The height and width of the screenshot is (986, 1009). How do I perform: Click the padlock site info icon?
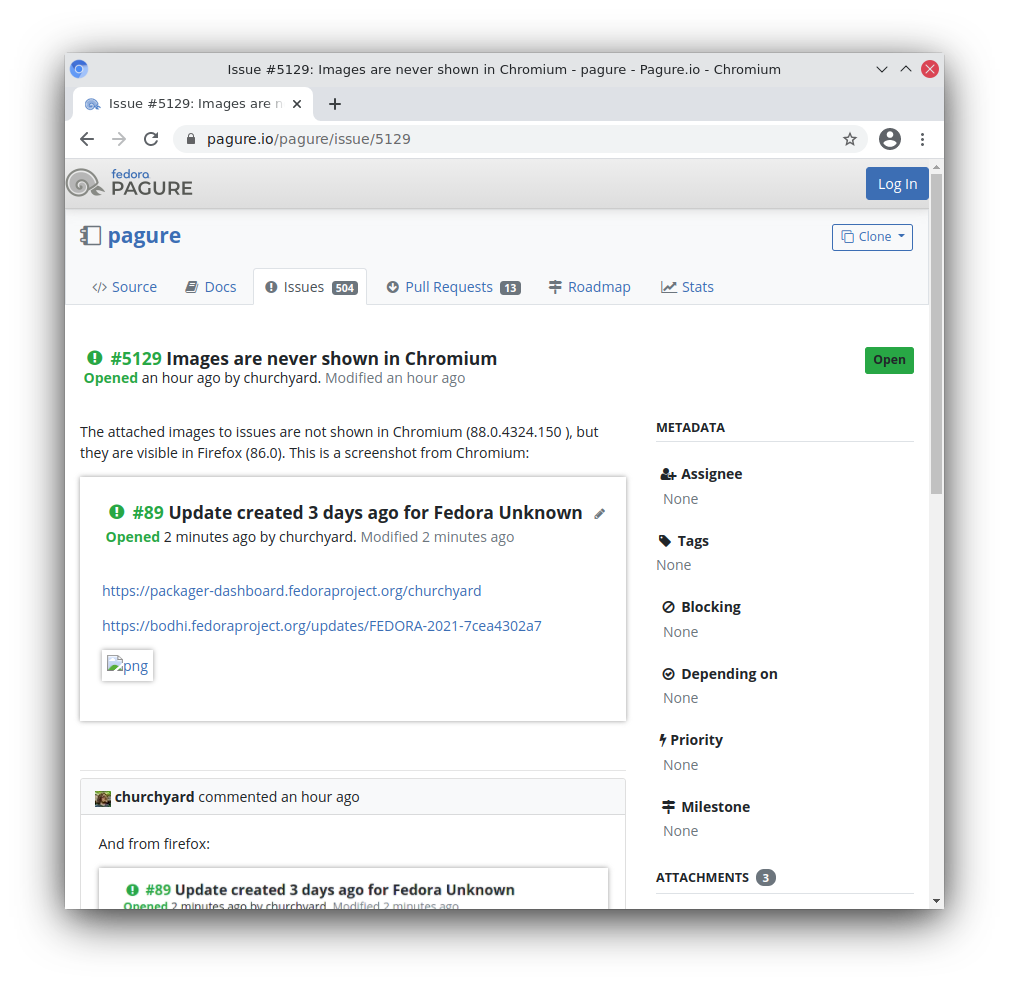point(190,139)
